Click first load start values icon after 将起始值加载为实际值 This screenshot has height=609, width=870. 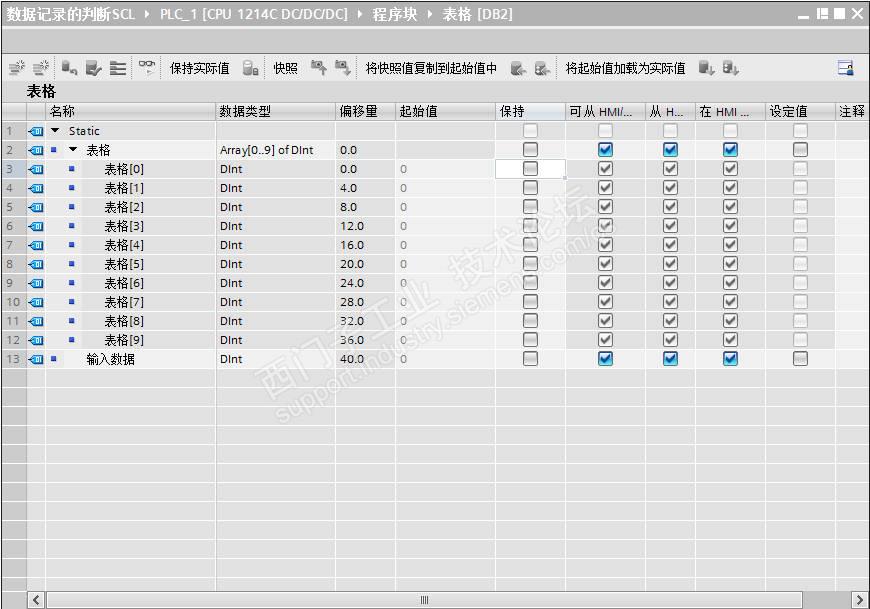coord(706,68)
